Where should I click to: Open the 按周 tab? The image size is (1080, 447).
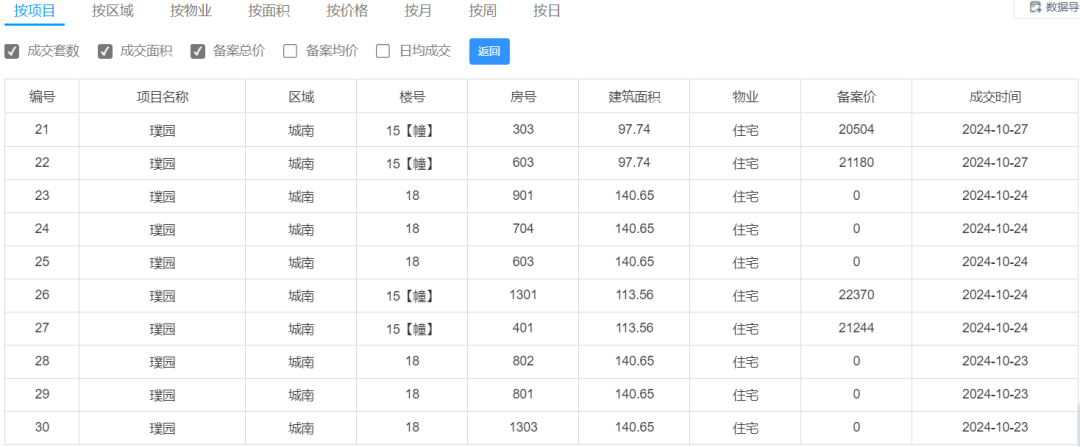[483, 11]
